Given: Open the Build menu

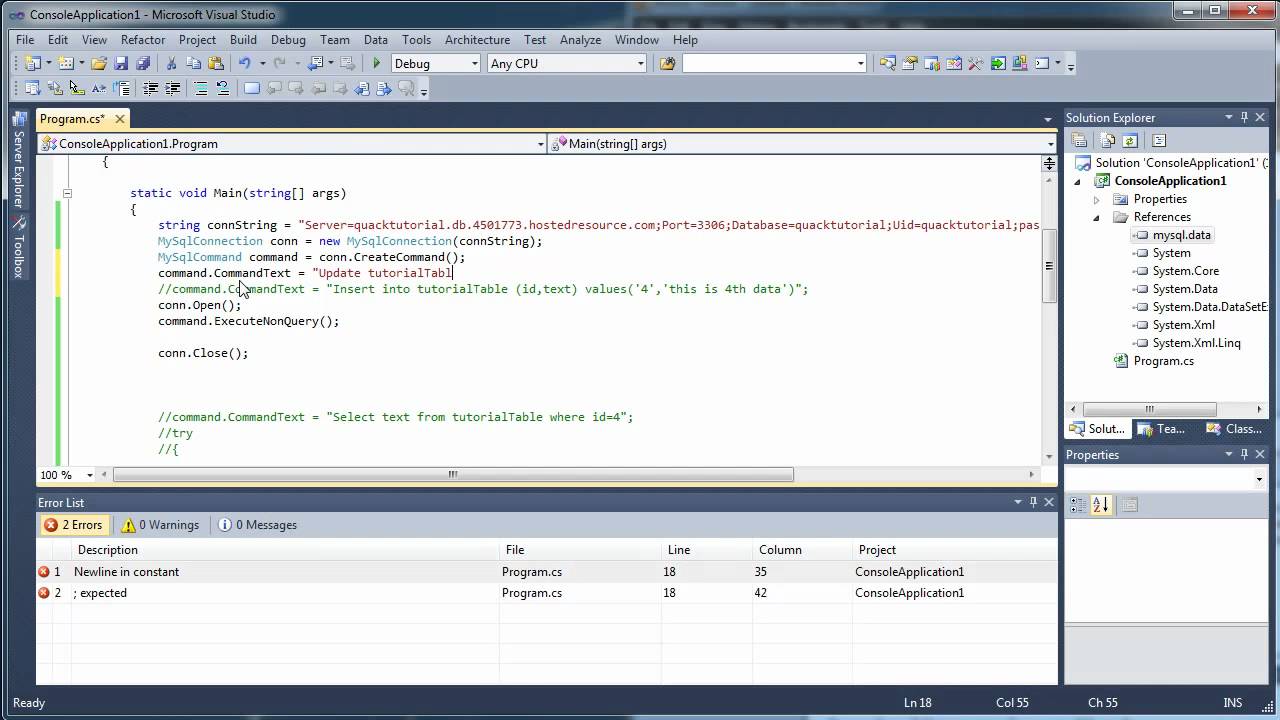Looking at the screenshot, I should point(243,40).
